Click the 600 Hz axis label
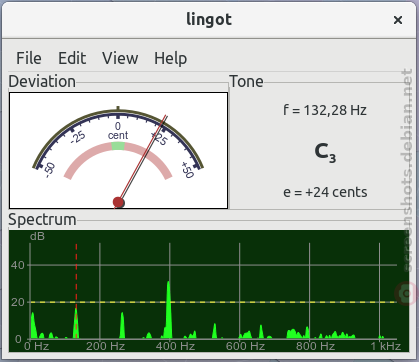 245,346
